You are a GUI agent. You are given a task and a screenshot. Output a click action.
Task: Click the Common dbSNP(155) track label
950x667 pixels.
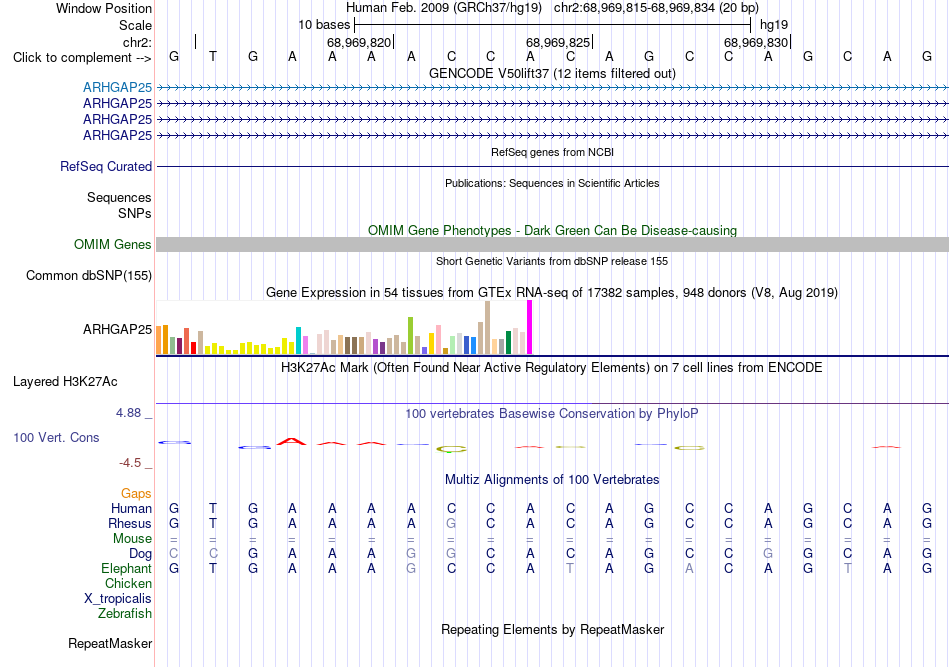(88, 275)
